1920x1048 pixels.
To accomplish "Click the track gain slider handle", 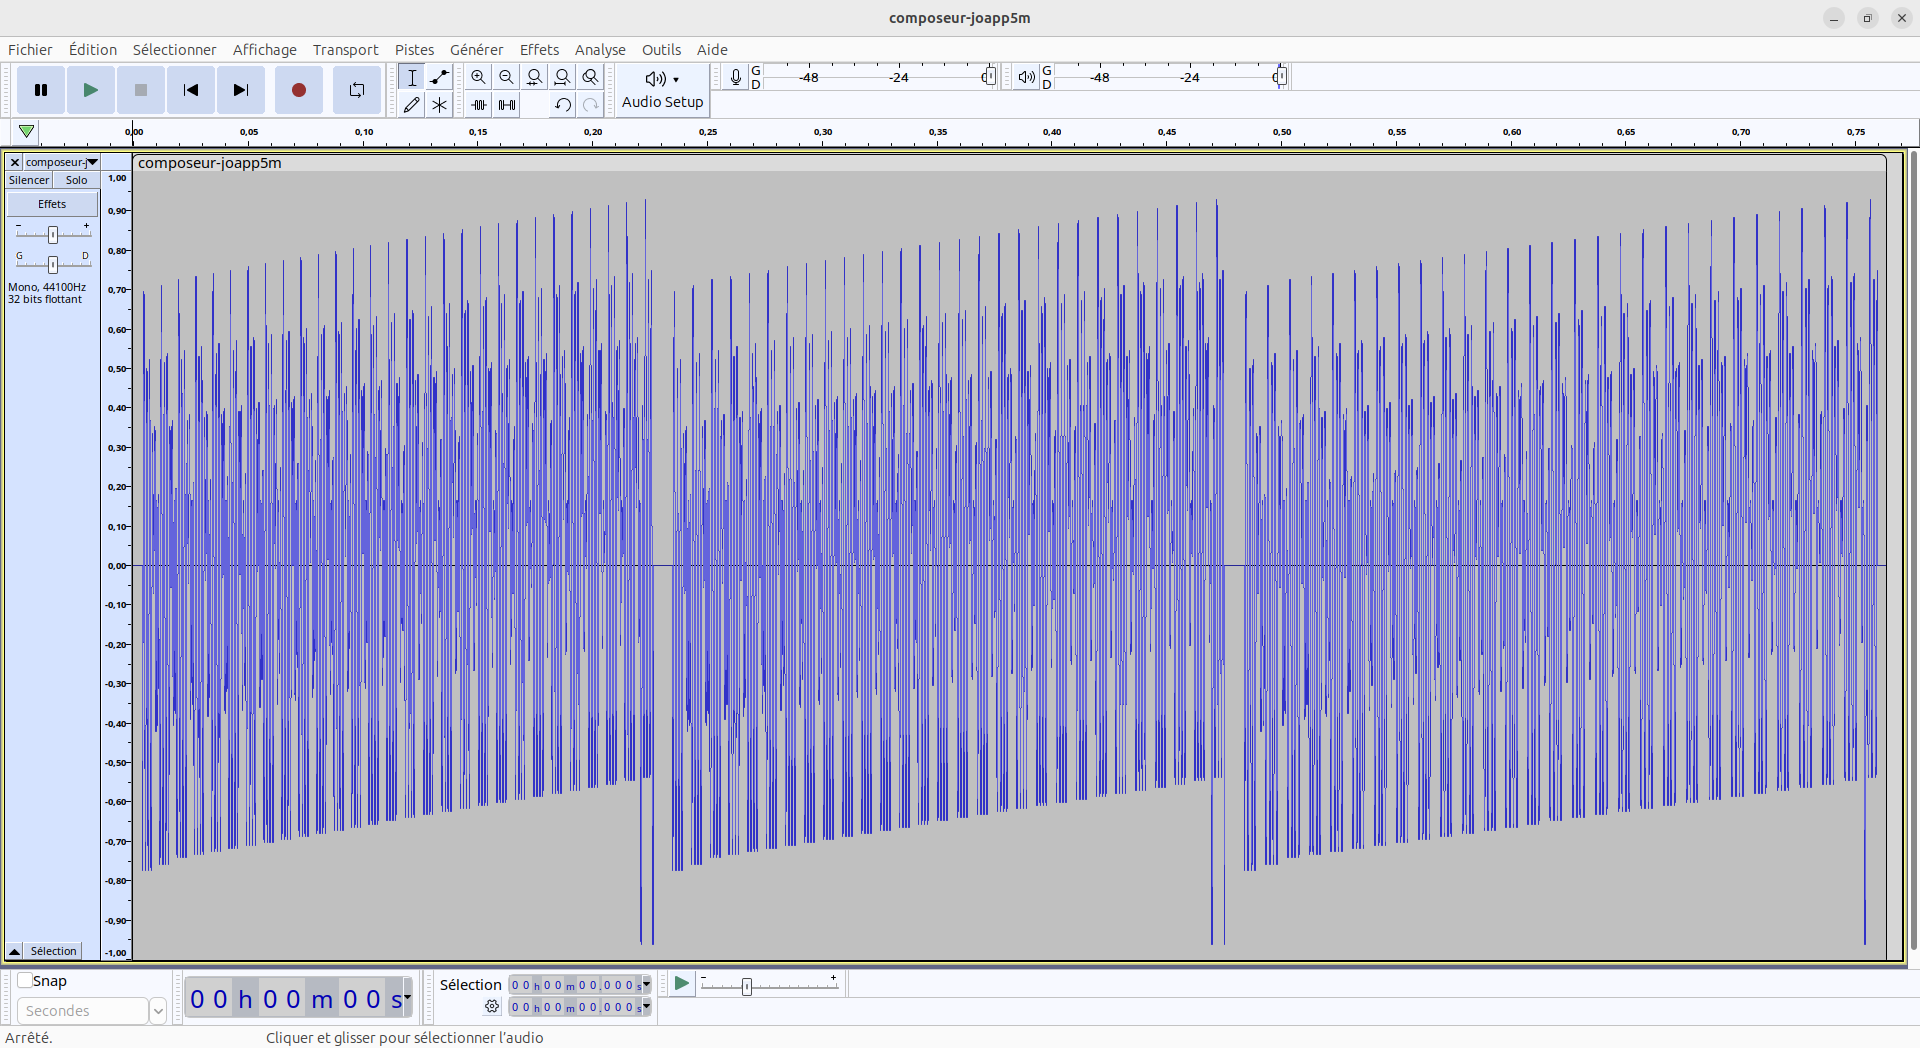I will (x=53, y=234).
